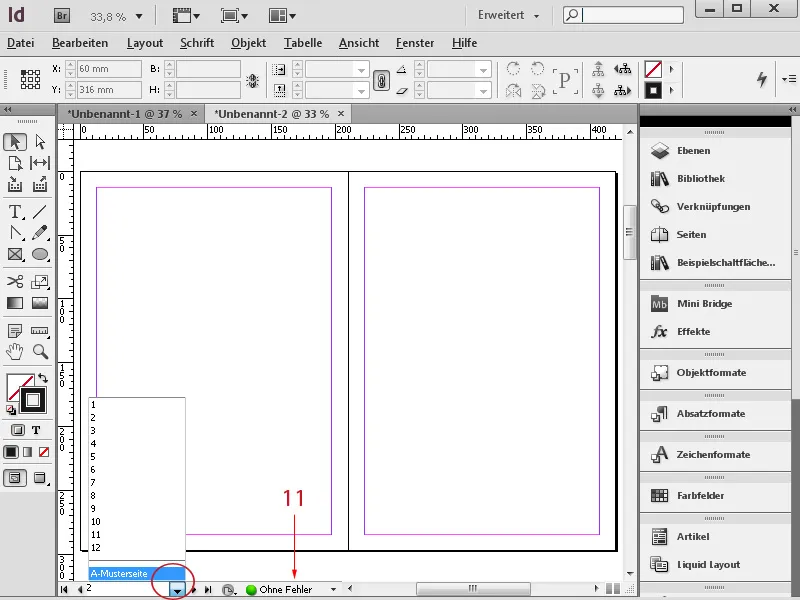Screen dimensions: 800x600
Task: Click the flip horizontal icon
Action: click(513, 91)
